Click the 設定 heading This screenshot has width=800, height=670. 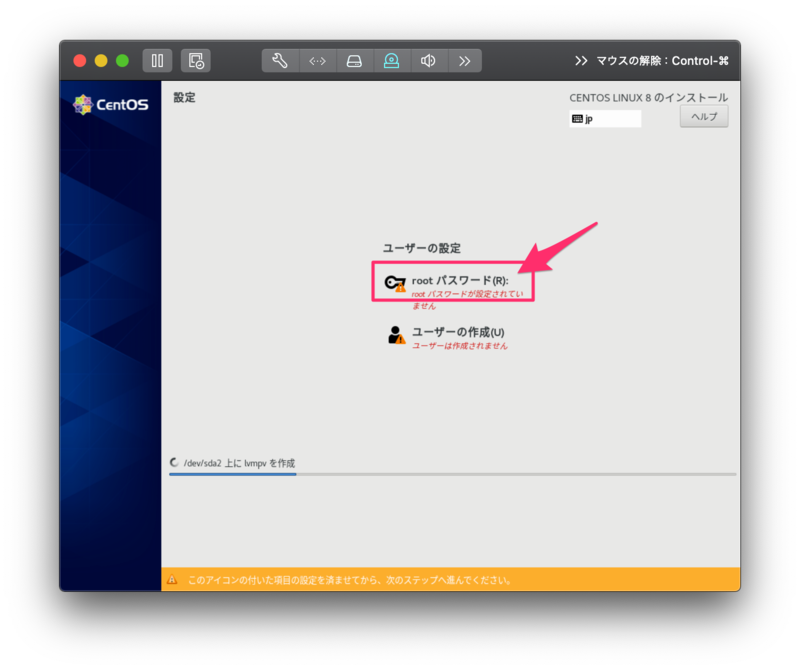tap(185, 97)
